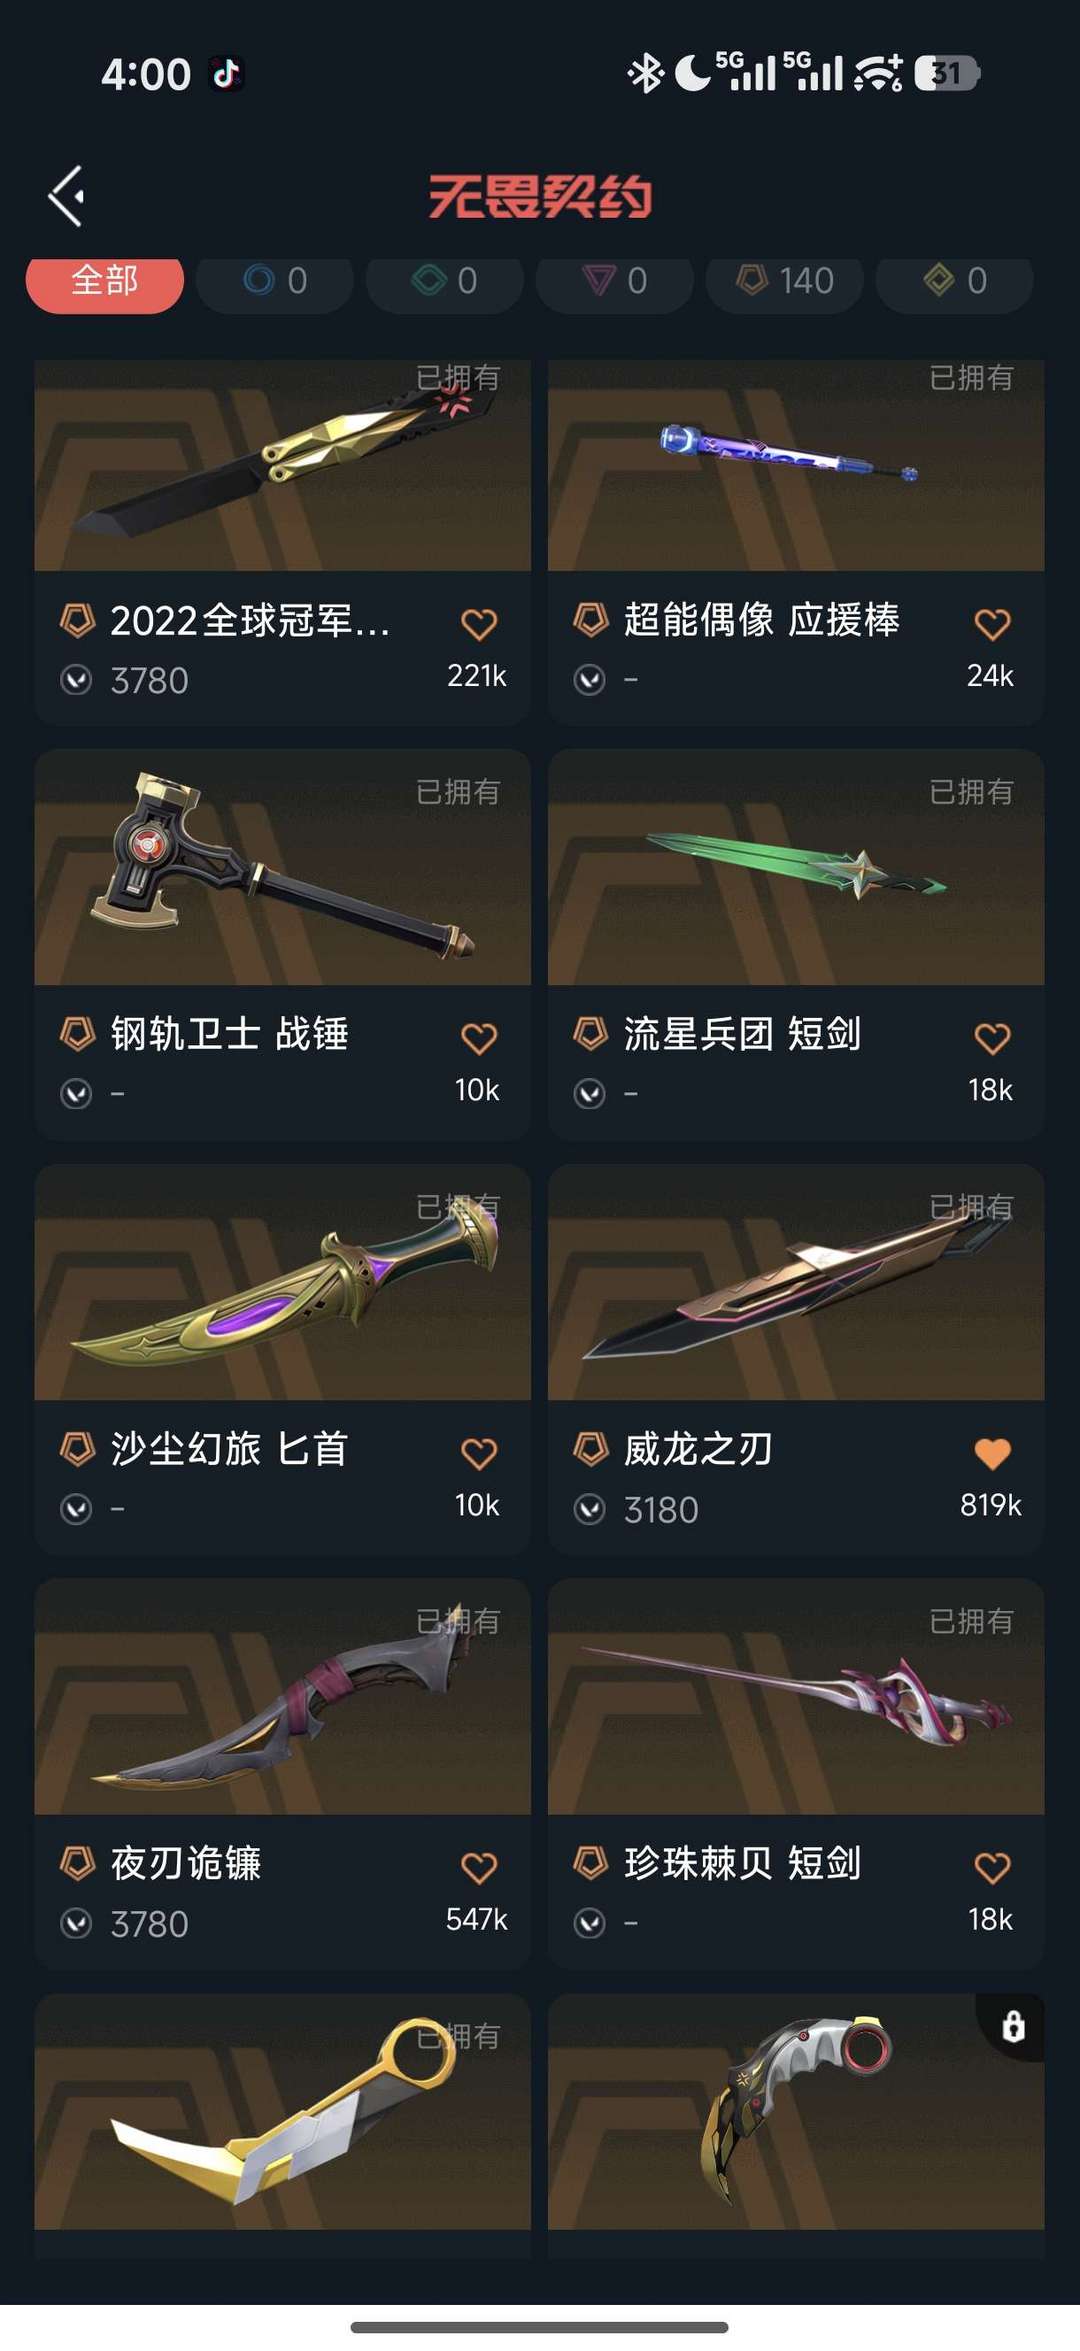Image resolution: width=1080 pixels, height=2351 pixels.
Task: Tap heart icon for 沙尘幻旅 匕首
Action: point(479,1453)
